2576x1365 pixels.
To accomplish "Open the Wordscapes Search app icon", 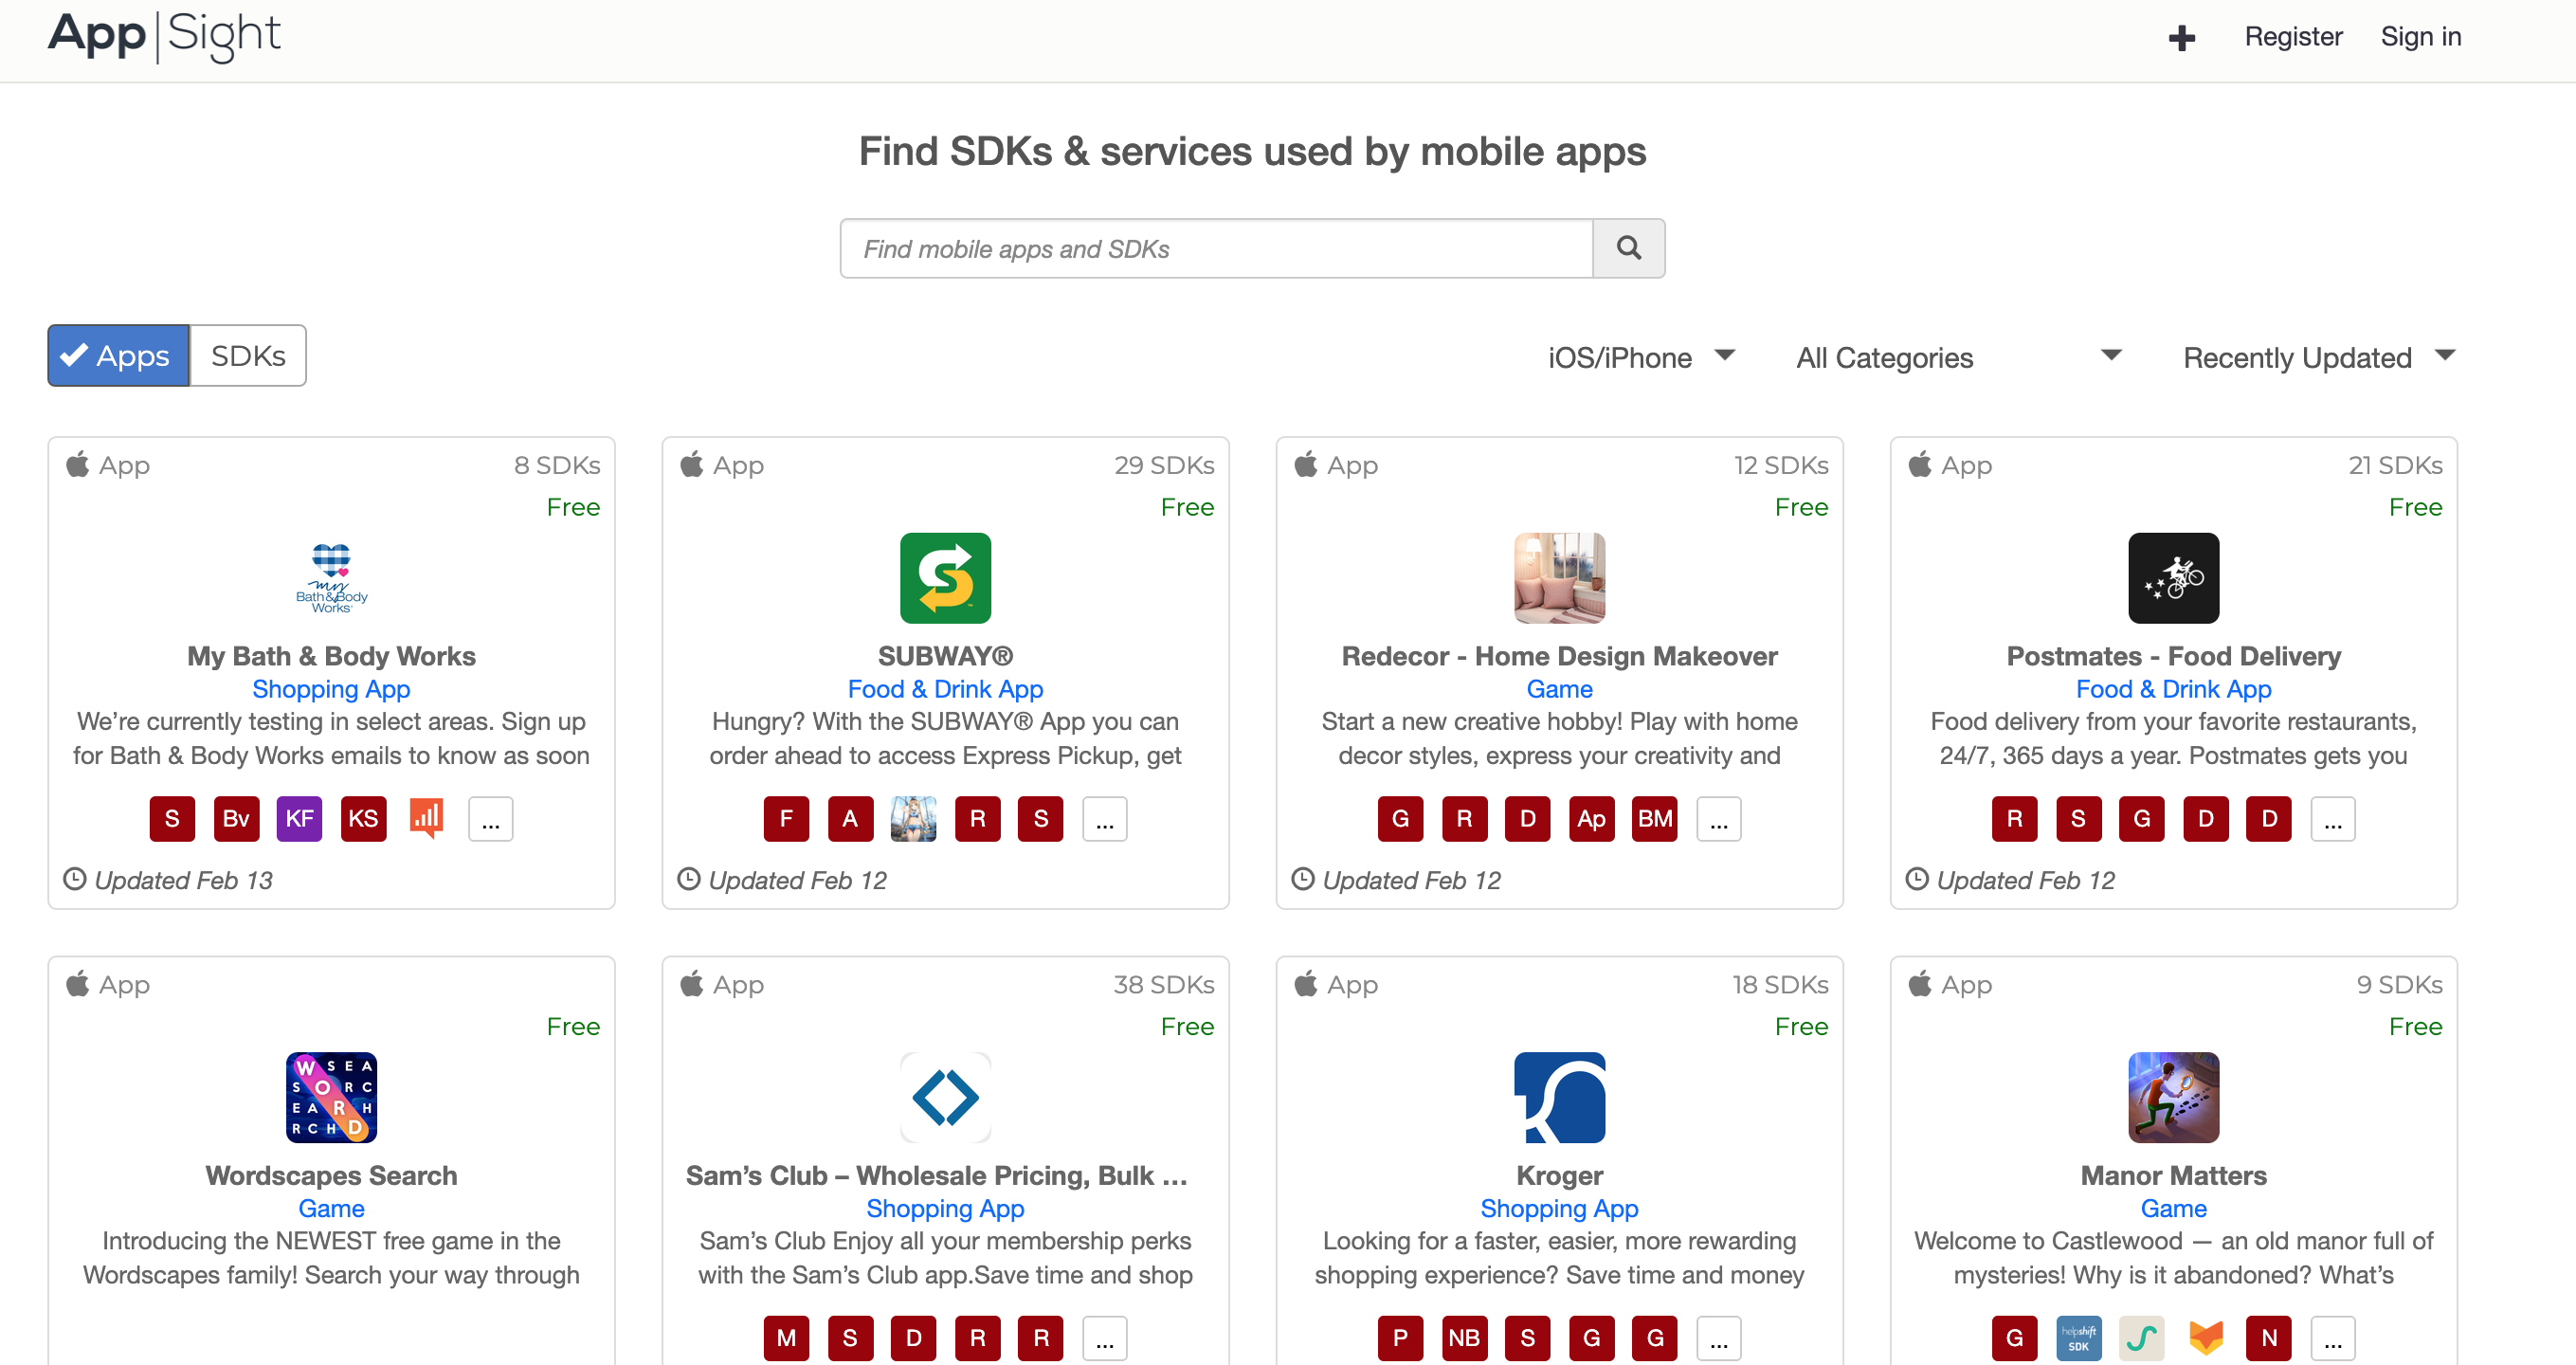I will (x=331, y=1097).
